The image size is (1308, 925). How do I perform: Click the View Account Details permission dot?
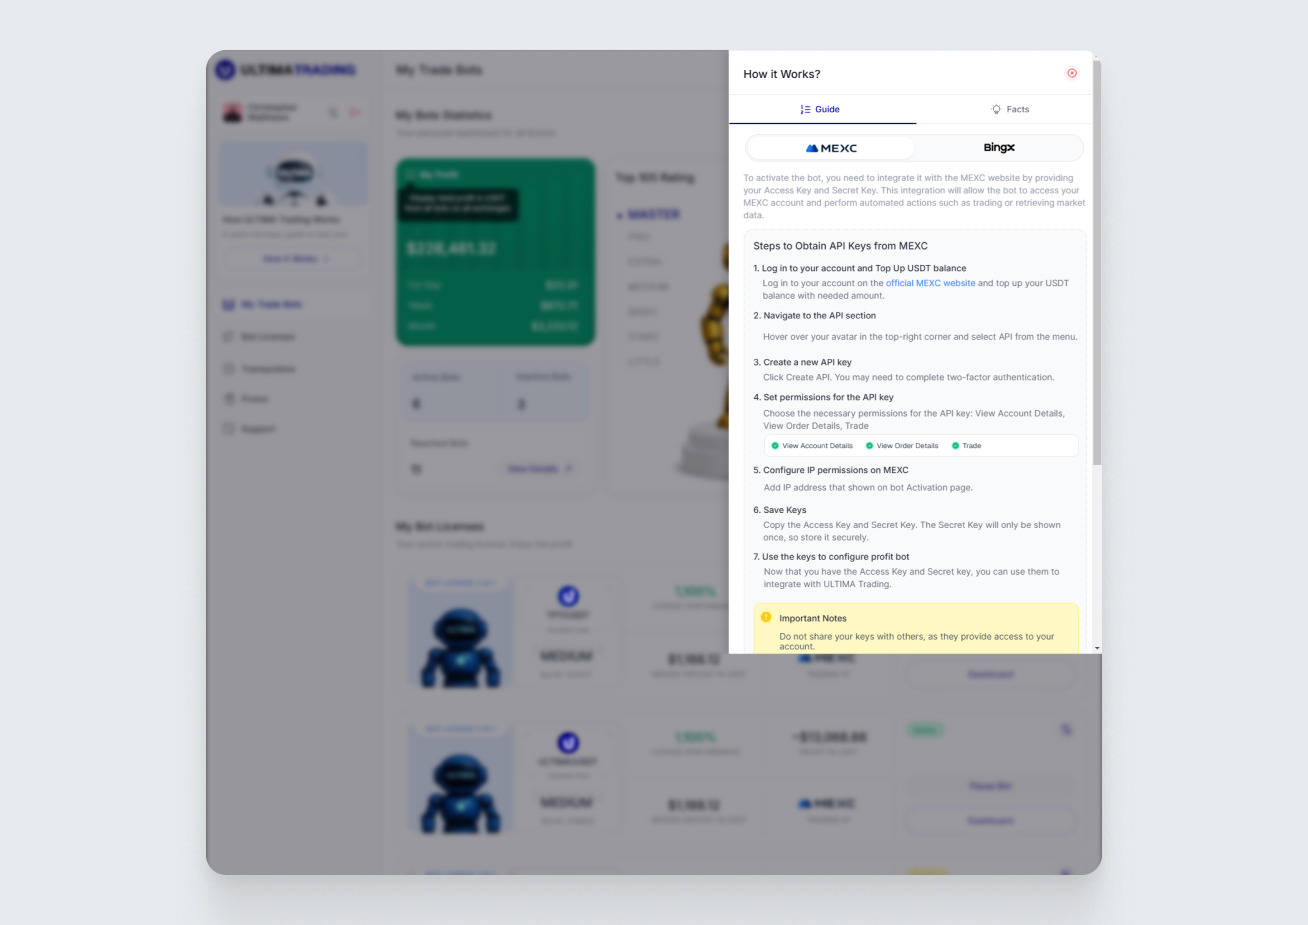click(x=775, y=446)
